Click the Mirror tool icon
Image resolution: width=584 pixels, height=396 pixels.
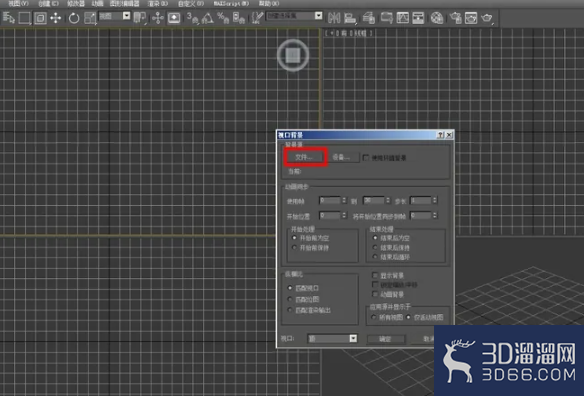(x=334, y=18)
